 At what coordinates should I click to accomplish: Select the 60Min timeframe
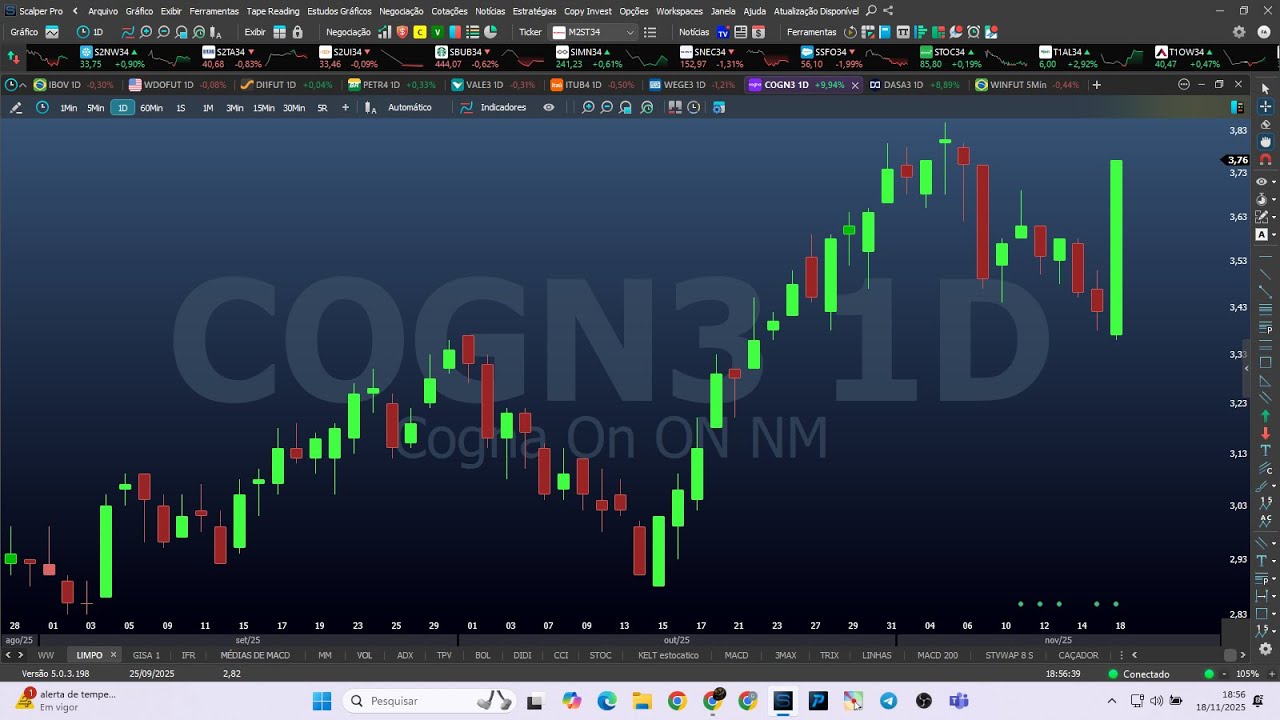pyautogui.click(x=151, y=108)
